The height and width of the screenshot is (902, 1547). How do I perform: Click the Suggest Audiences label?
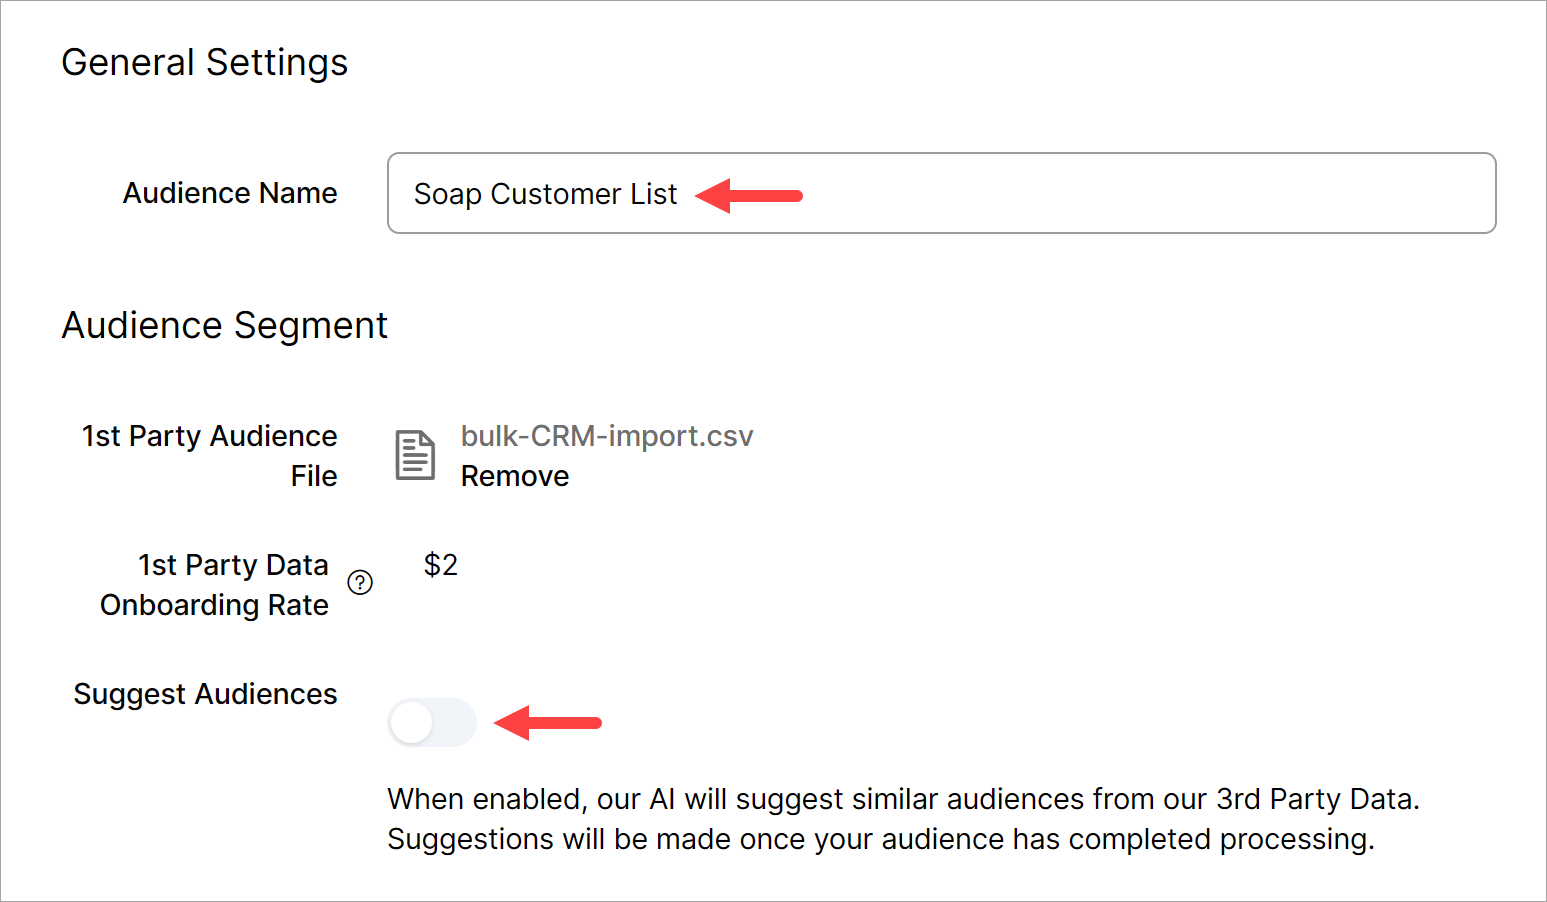click(206, 694)
